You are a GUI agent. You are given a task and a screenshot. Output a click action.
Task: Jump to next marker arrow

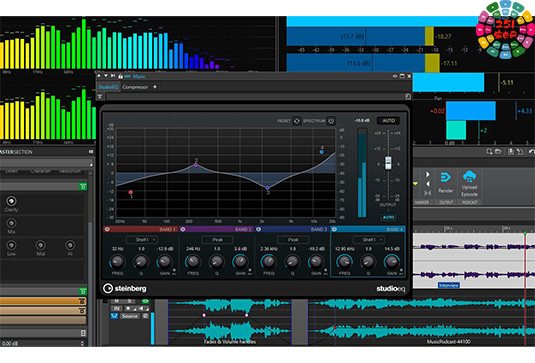428,174
